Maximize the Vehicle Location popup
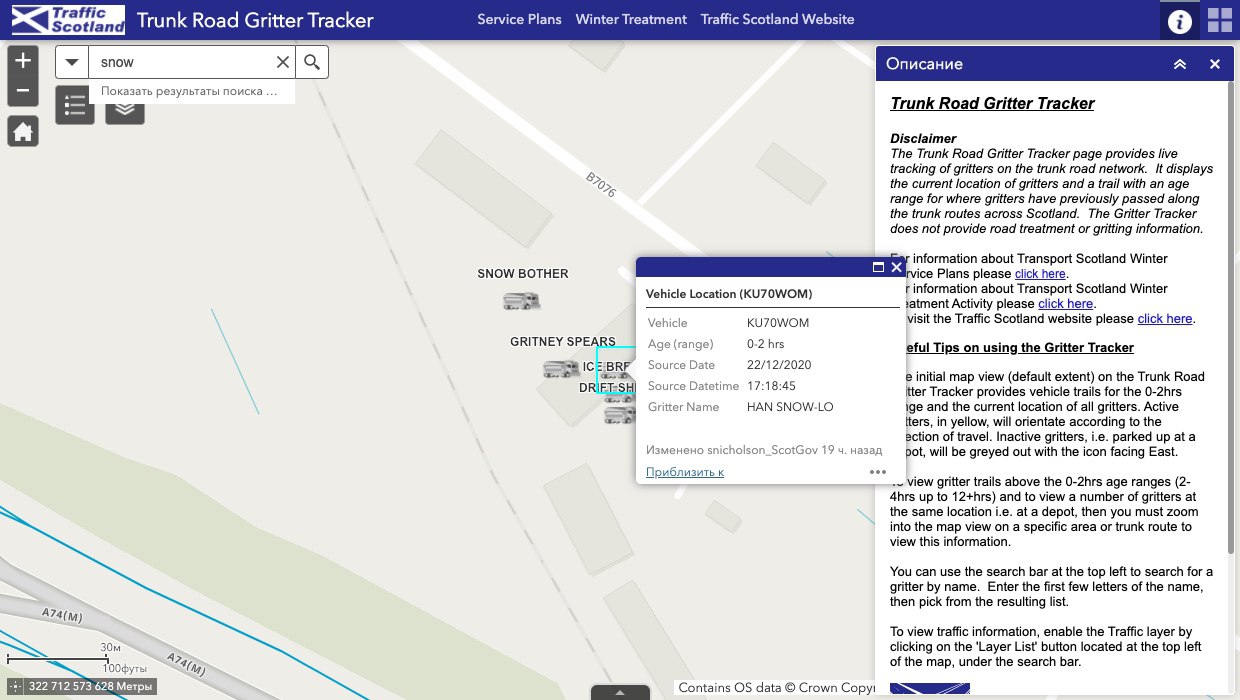Viewport: 1240px width, 700px height. [879, 267]
